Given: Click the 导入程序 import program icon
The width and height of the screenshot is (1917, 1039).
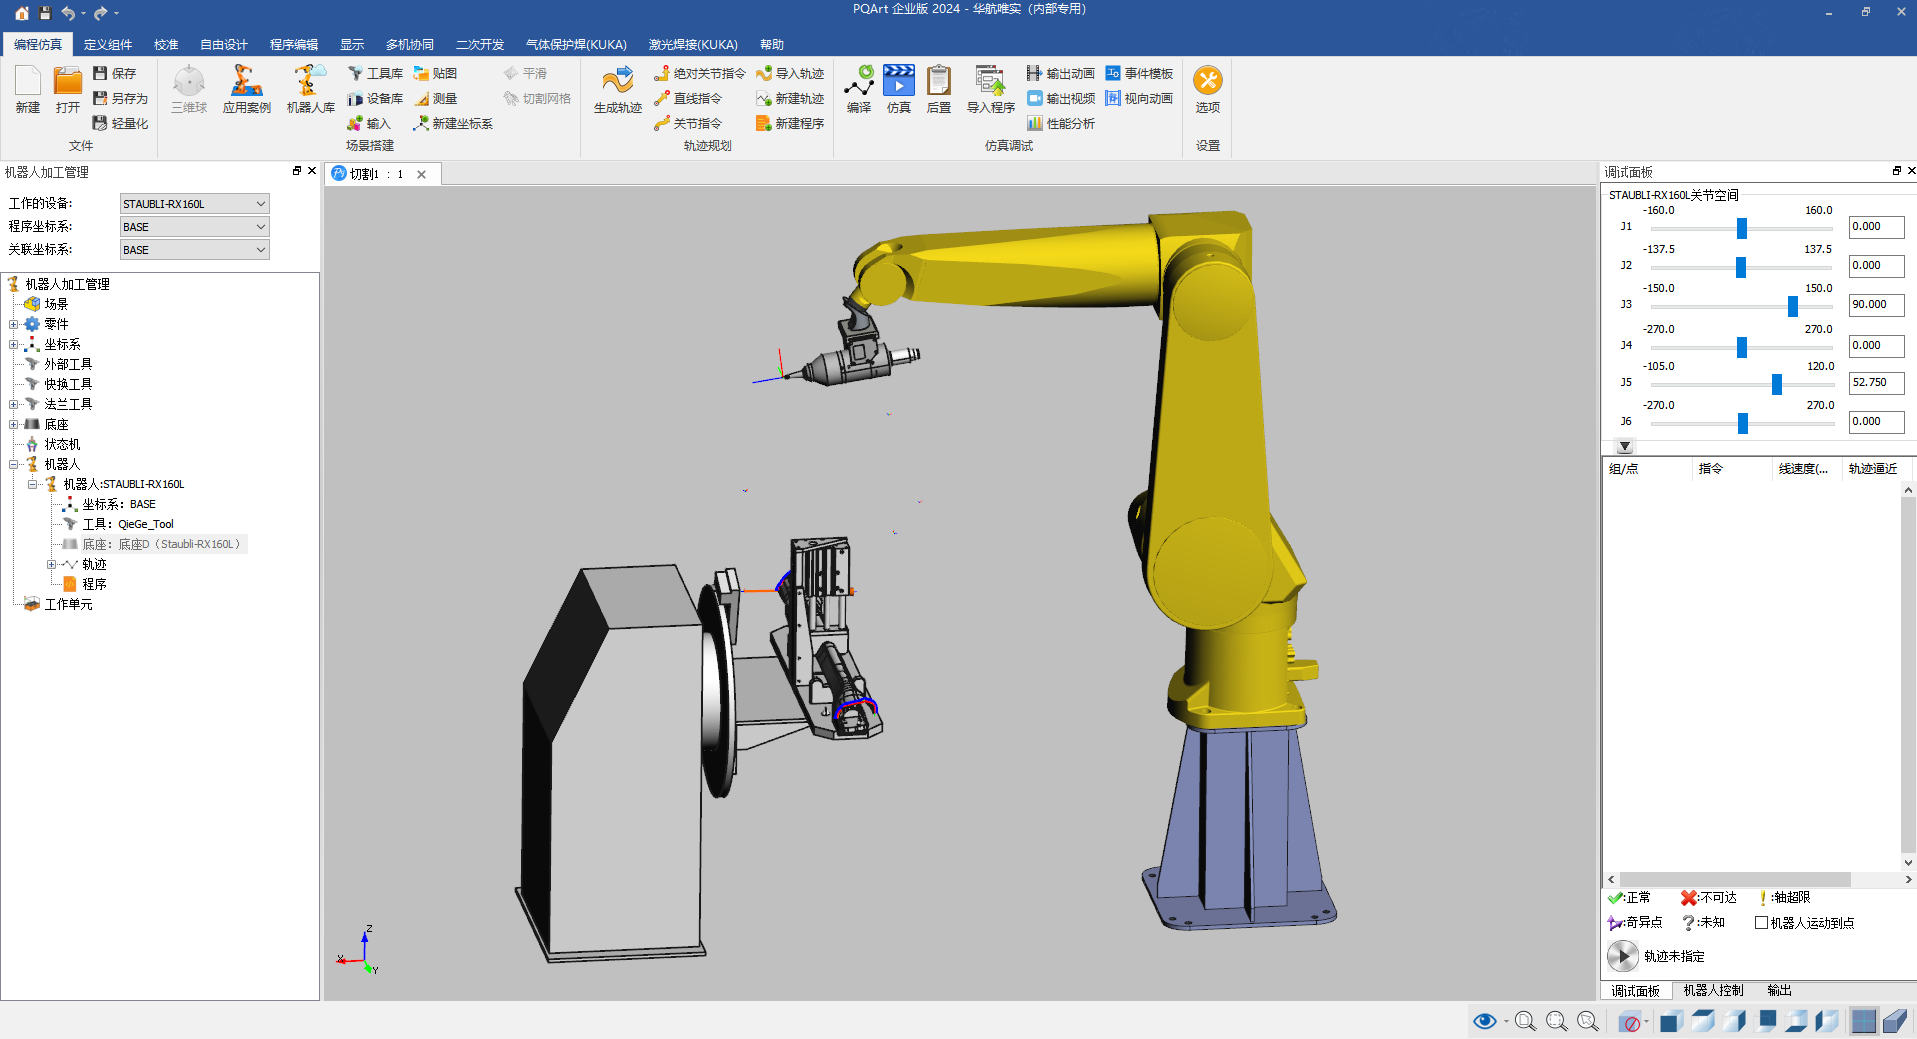Looking at the screenshot, I should (x=990, y=88).
